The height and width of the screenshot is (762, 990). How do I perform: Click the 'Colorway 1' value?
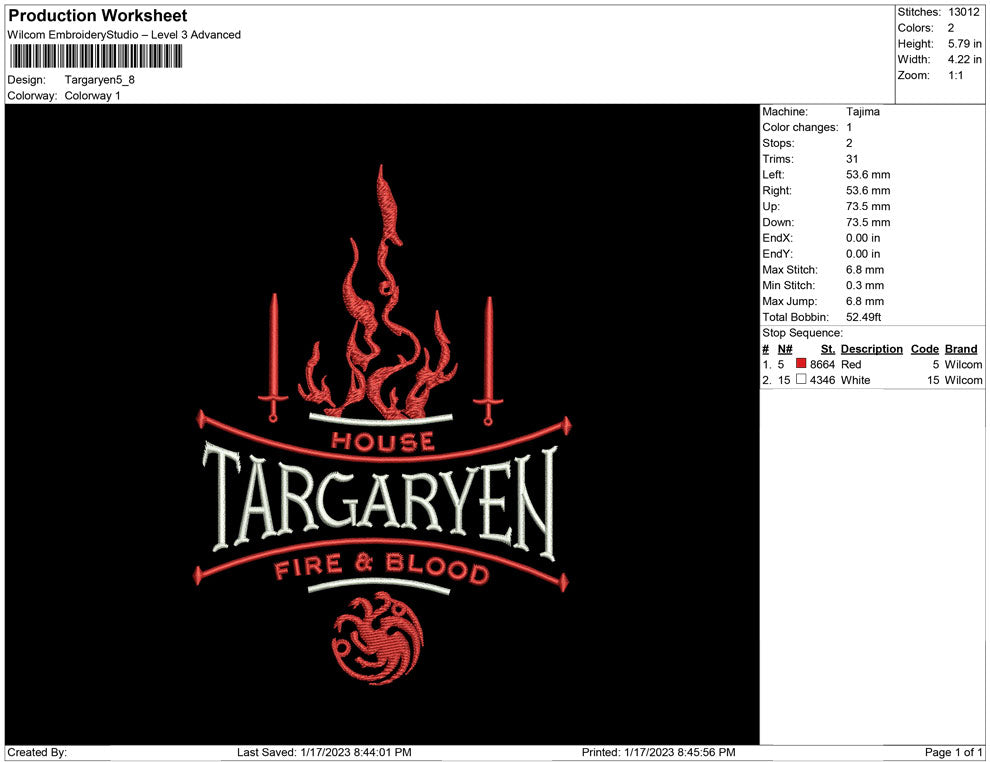point(92,96)
